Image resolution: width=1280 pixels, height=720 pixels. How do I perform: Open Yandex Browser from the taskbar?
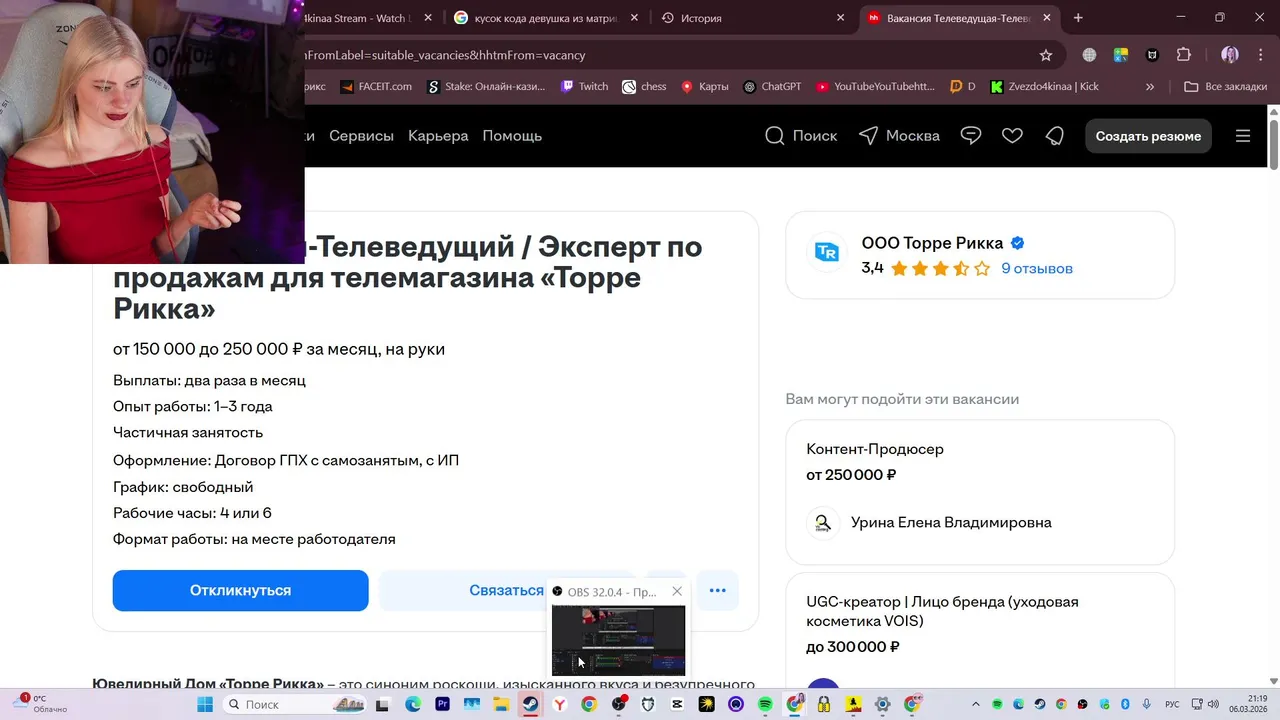(560, 705)
